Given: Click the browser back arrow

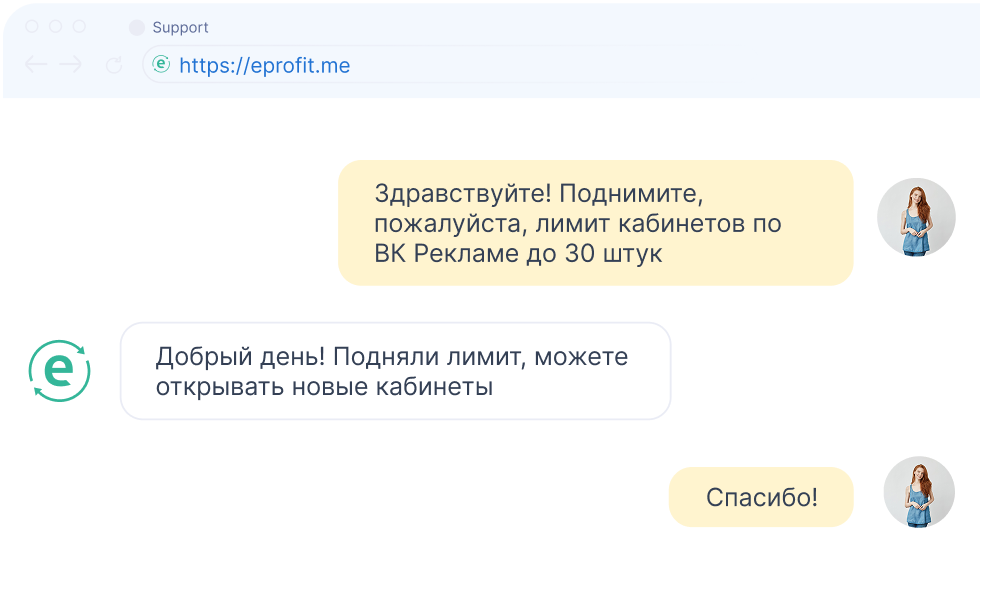Looking at the screenshot, I should coord(36,64).
